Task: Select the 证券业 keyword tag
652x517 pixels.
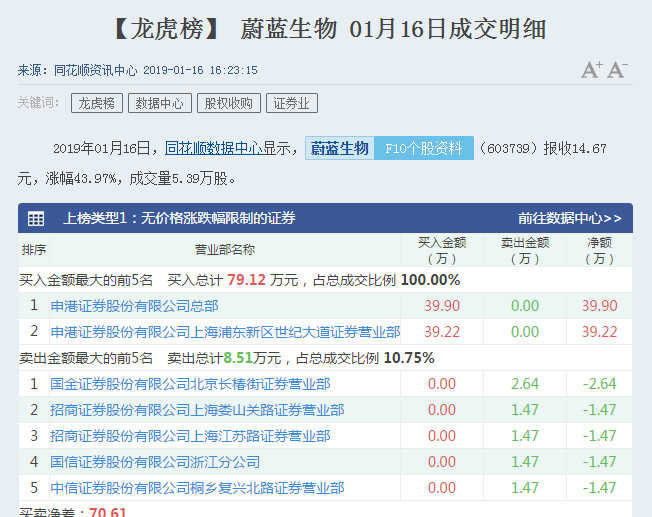Action: coord(291,103)
